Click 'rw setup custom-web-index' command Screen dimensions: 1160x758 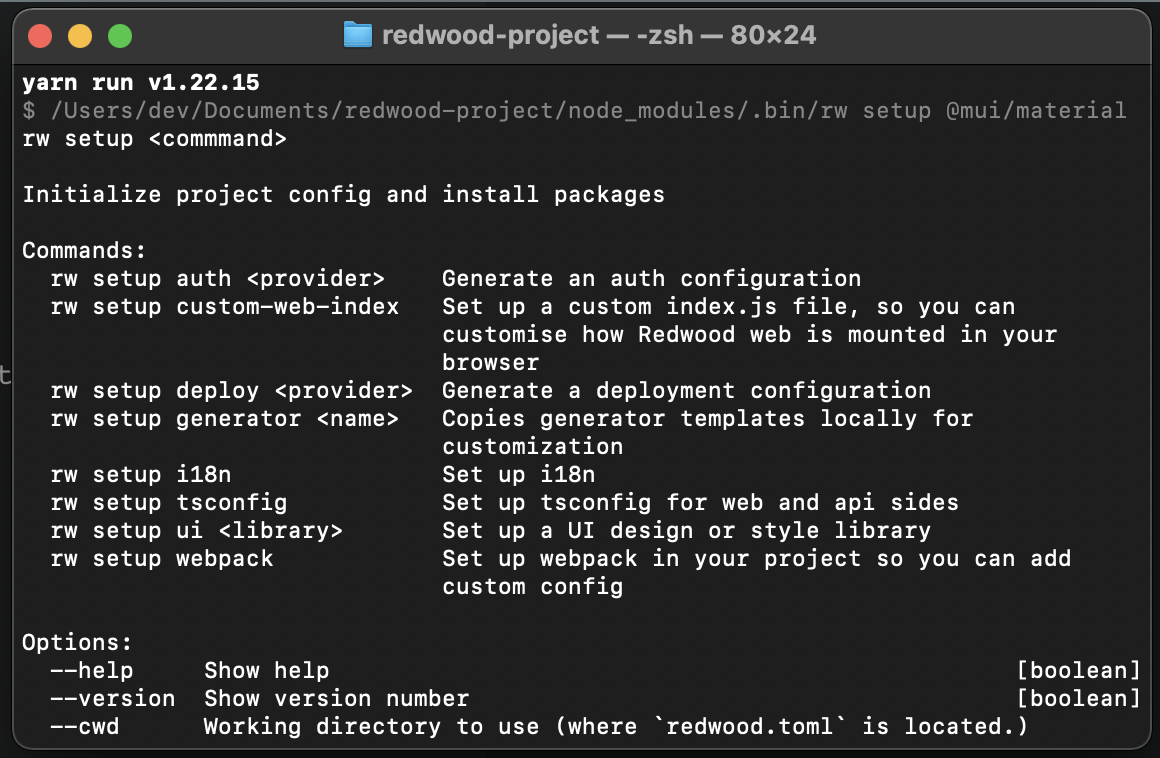tap(225, 307)
